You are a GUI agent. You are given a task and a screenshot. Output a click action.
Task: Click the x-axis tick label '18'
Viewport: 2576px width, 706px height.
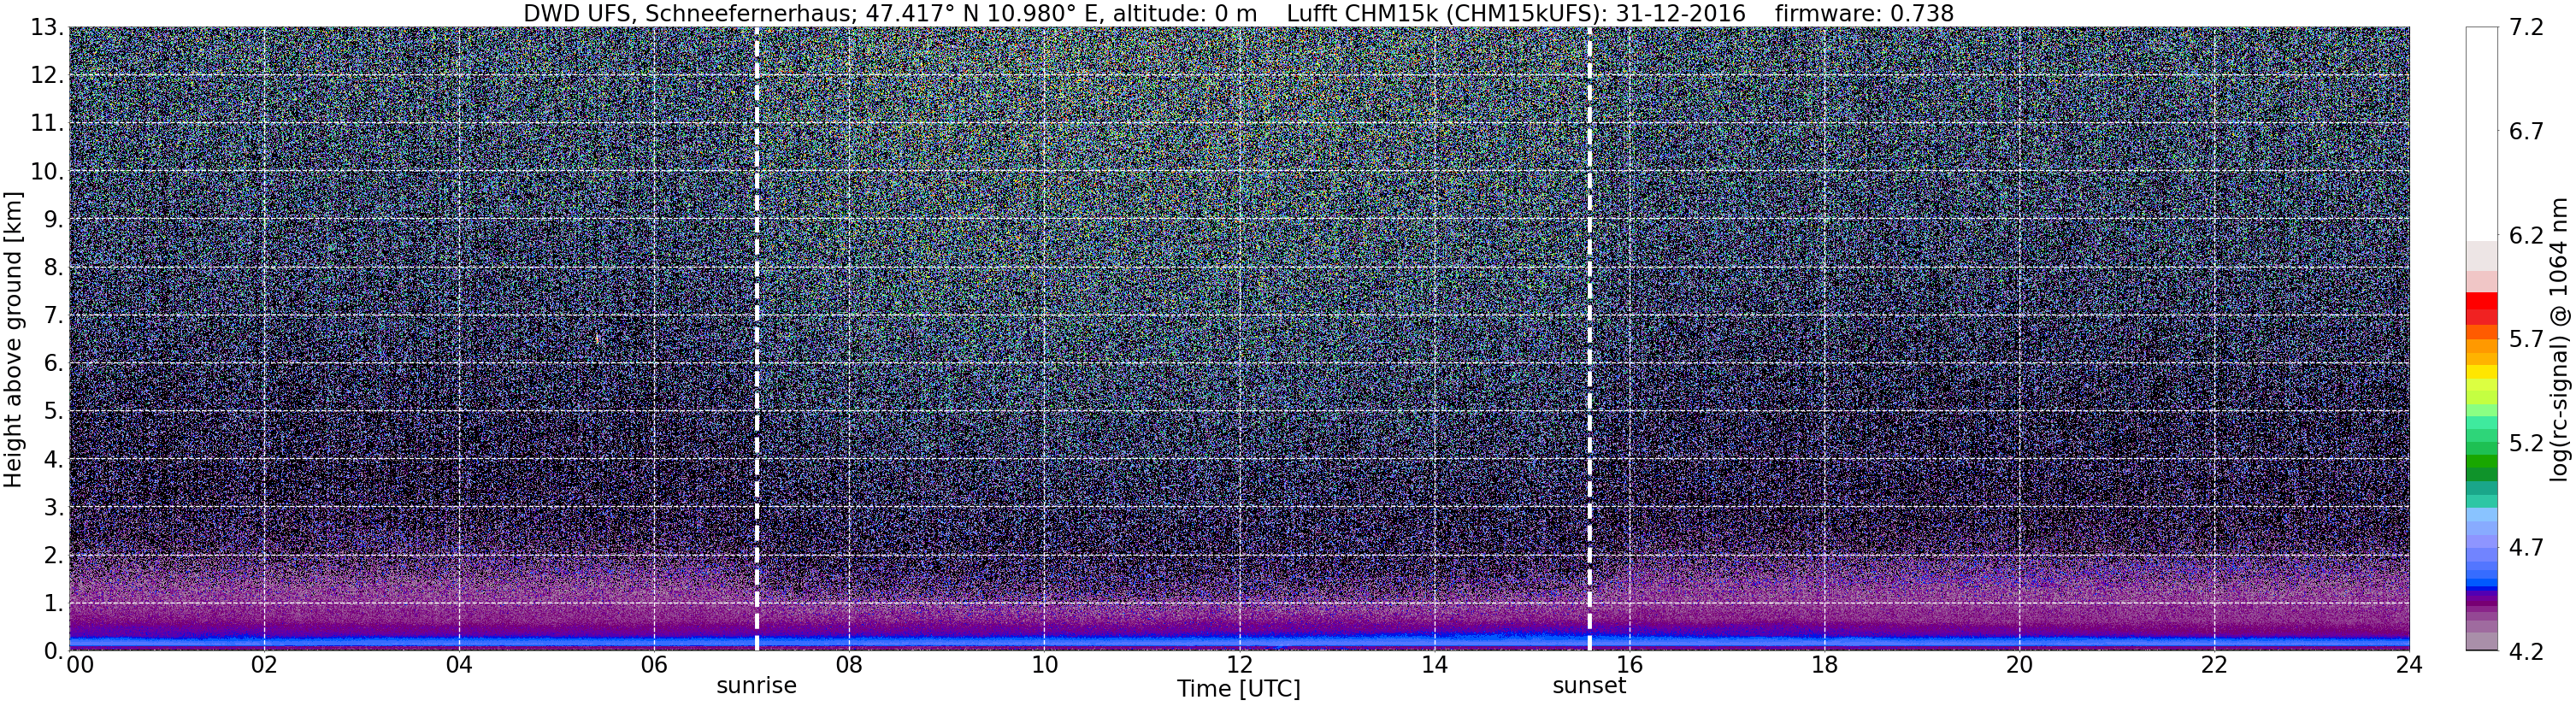tap(1824, 666)
